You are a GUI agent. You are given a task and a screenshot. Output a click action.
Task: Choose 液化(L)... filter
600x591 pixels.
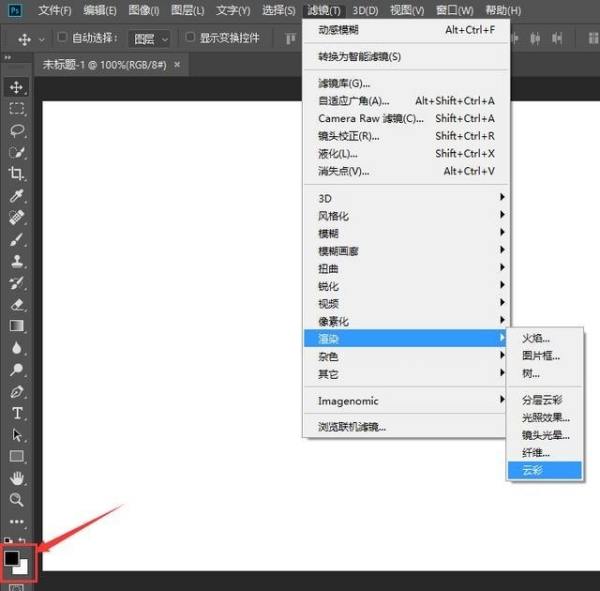click(405, 153)
